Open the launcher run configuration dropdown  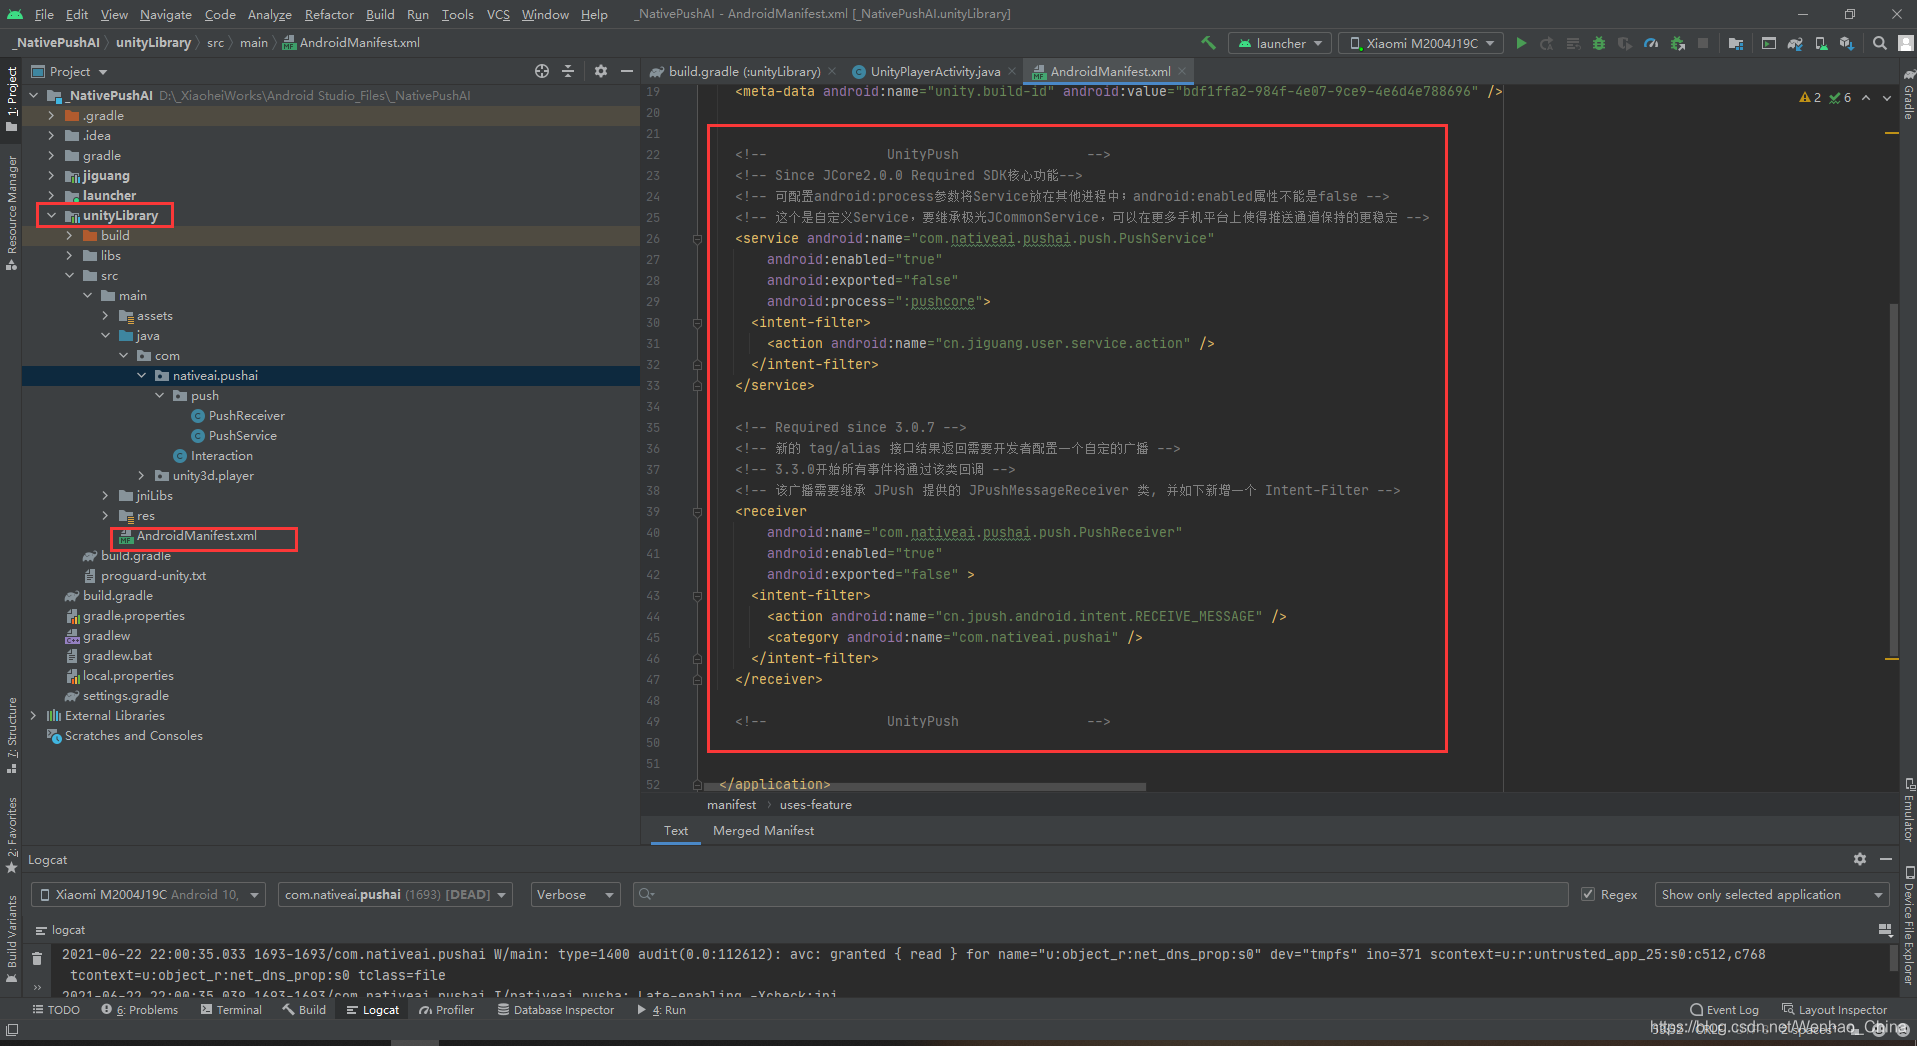click(1279, 43)
